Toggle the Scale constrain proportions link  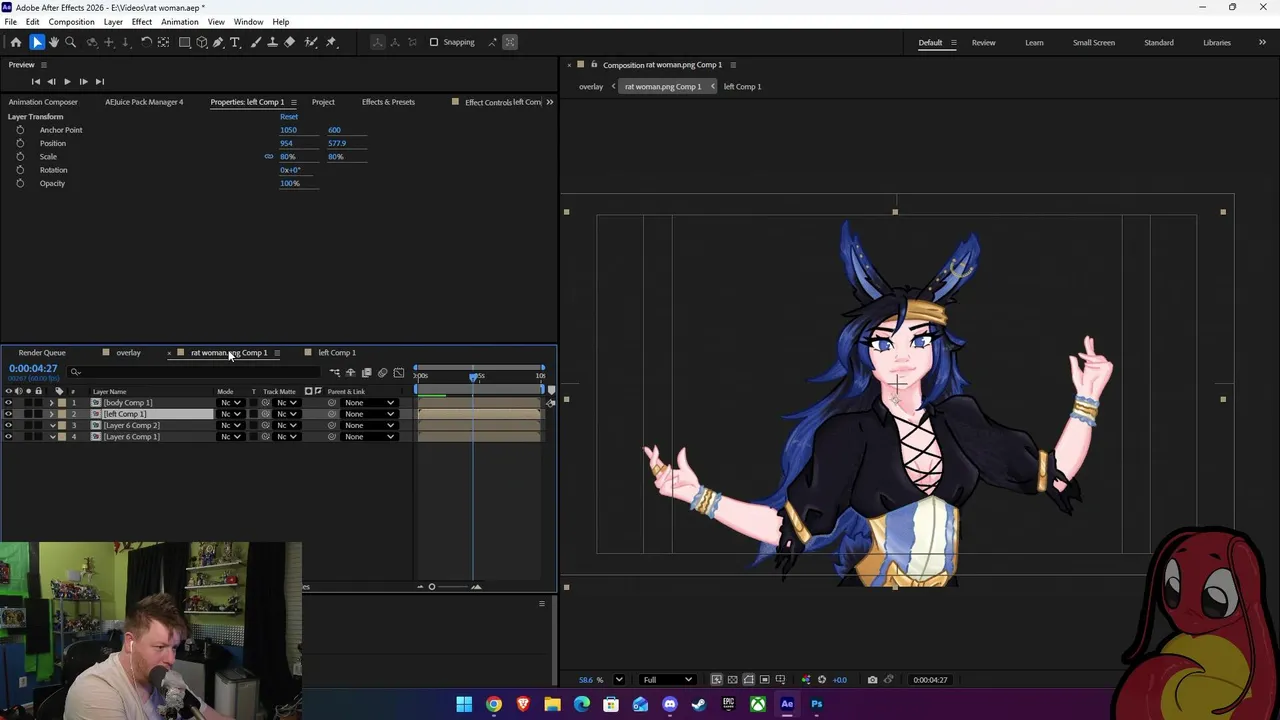click(268, 156)
